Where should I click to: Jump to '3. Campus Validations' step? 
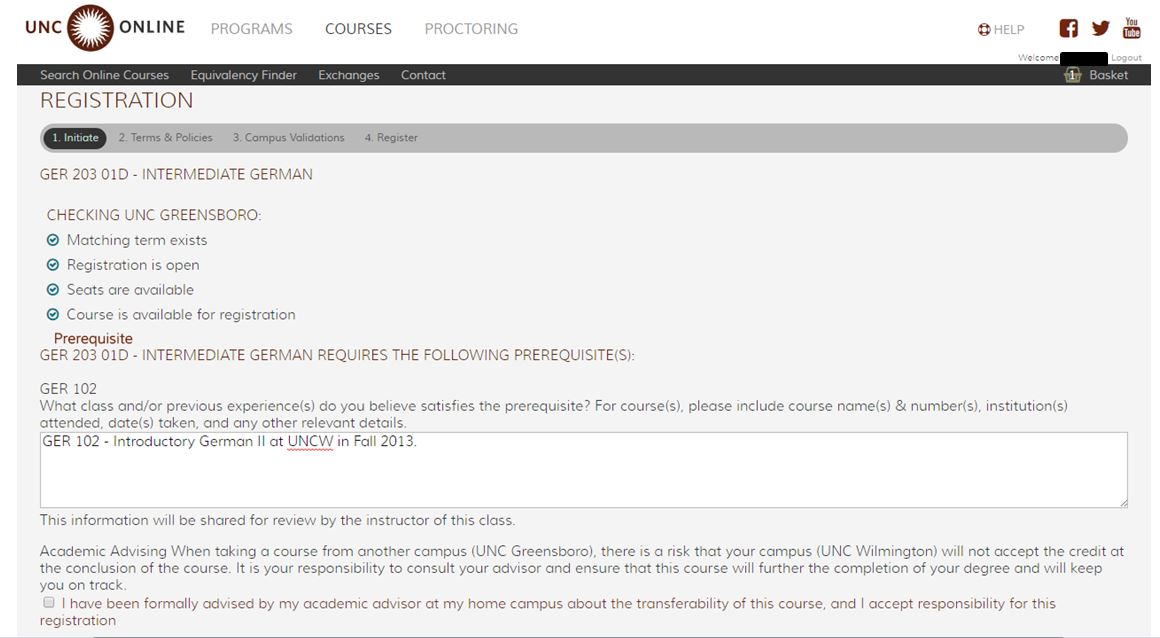tap(288, 138)
